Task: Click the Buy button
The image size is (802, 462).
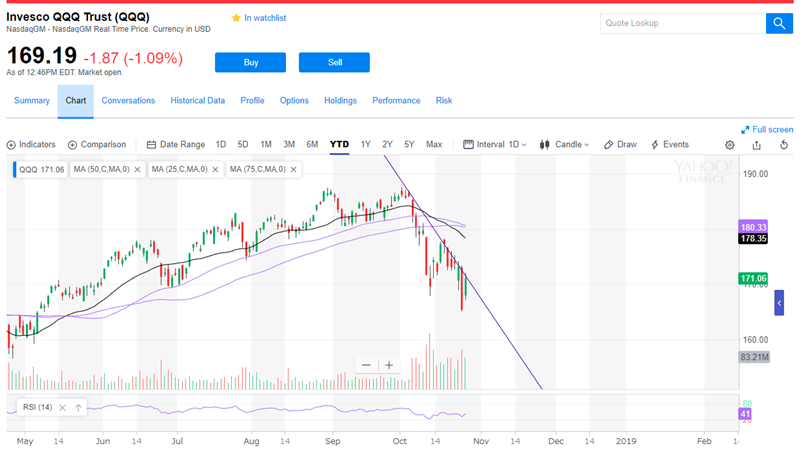Action: (x=250, y=62)
